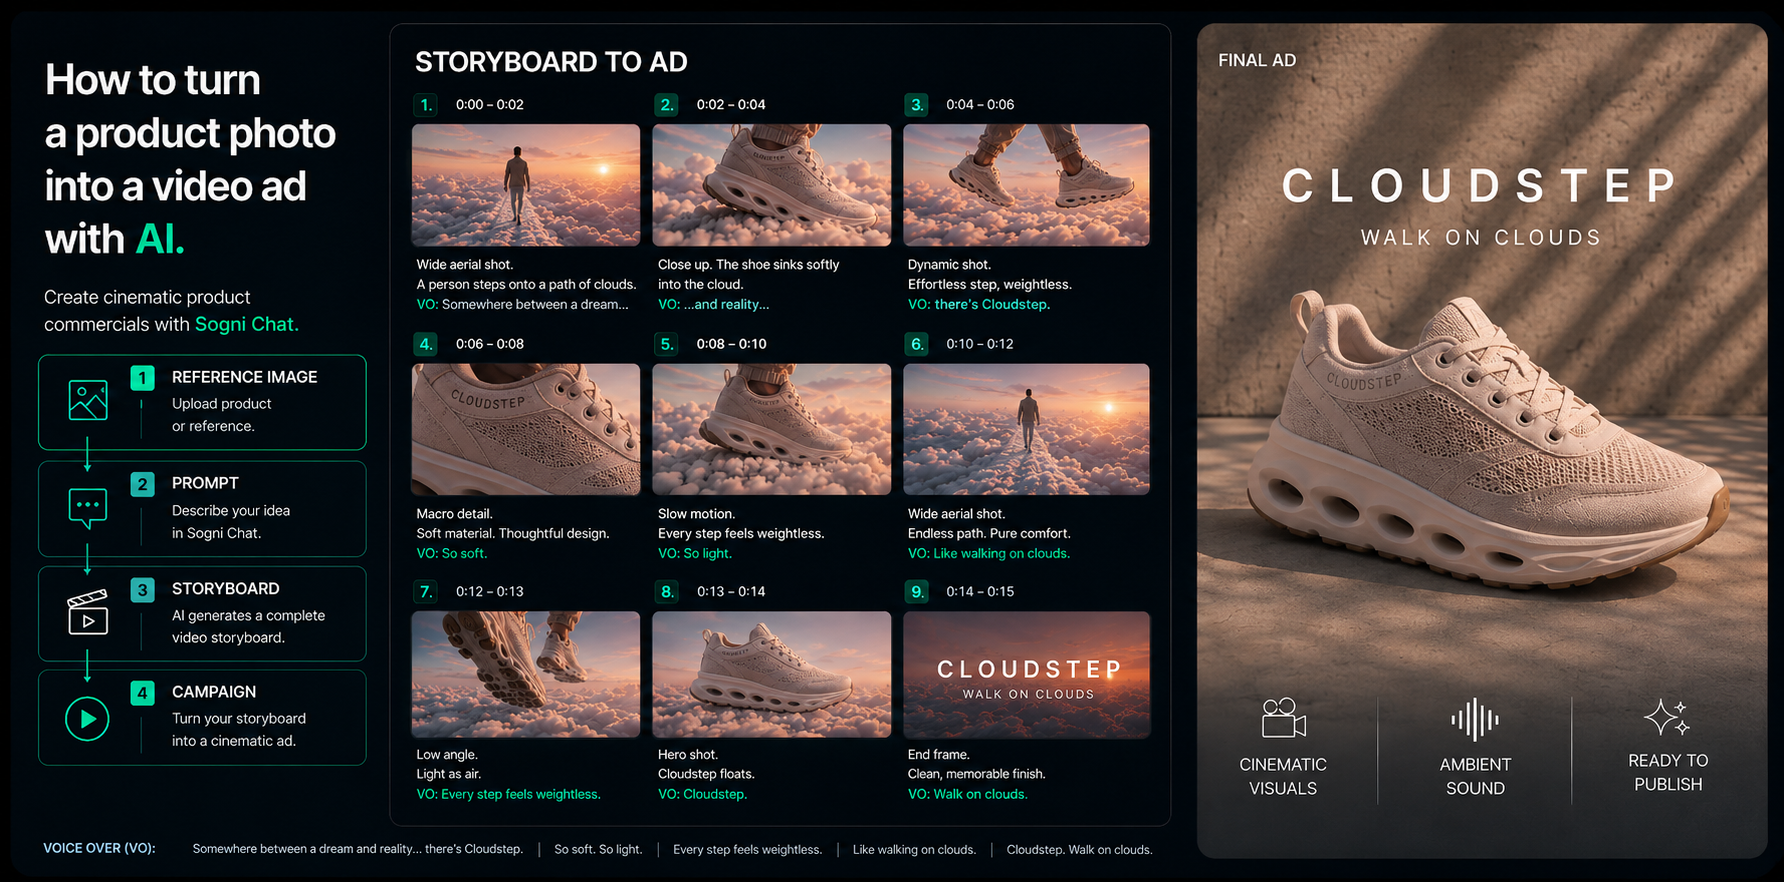Open storyboard frame 5 slow motion thumbnail

click(771, 429)
